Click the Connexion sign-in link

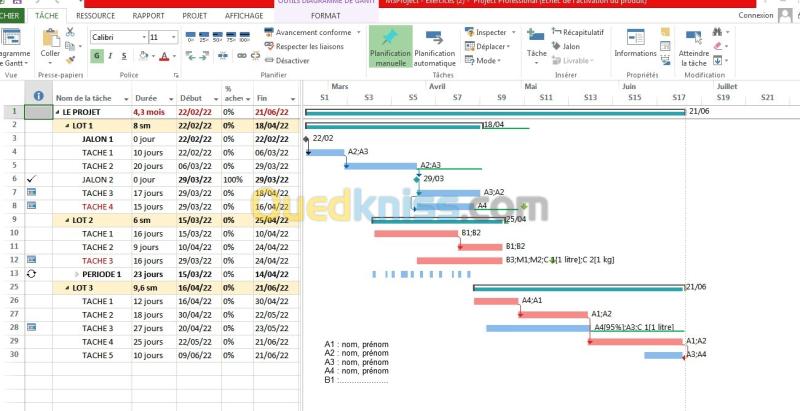click(755, 16)
